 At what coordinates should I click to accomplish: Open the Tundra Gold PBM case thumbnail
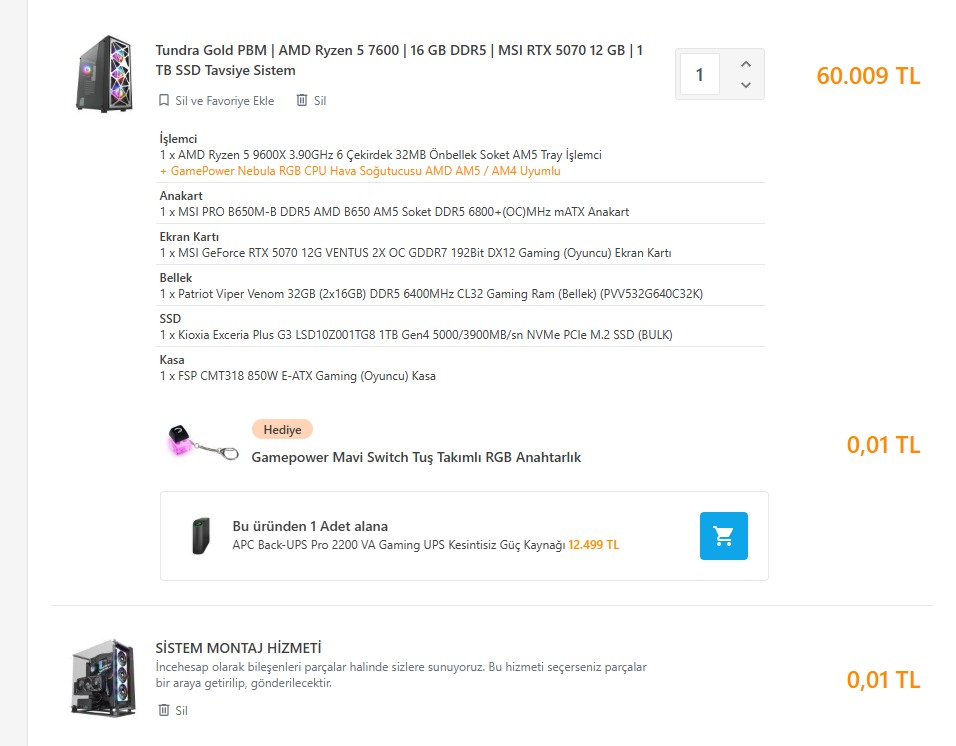(x=104, y=74)
